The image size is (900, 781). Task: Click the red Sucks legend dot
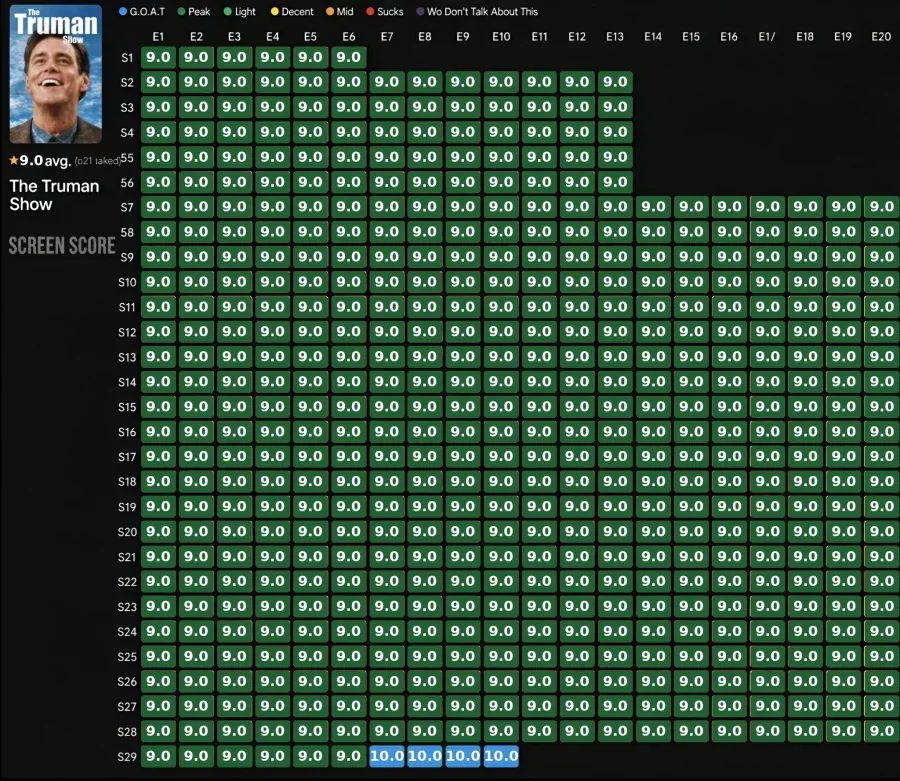click(370, 11)
